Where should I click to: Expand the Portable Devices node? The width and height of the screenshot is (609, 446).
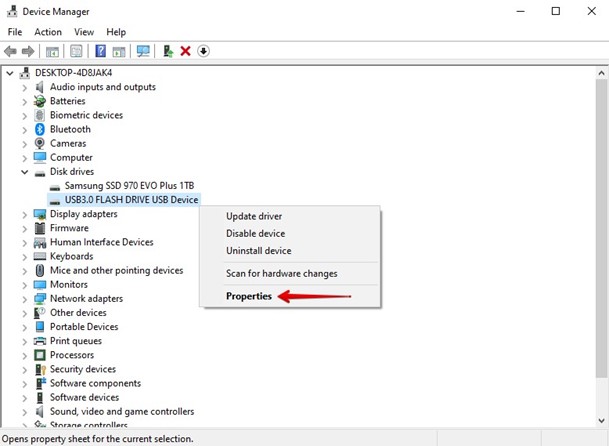(24, 328)
